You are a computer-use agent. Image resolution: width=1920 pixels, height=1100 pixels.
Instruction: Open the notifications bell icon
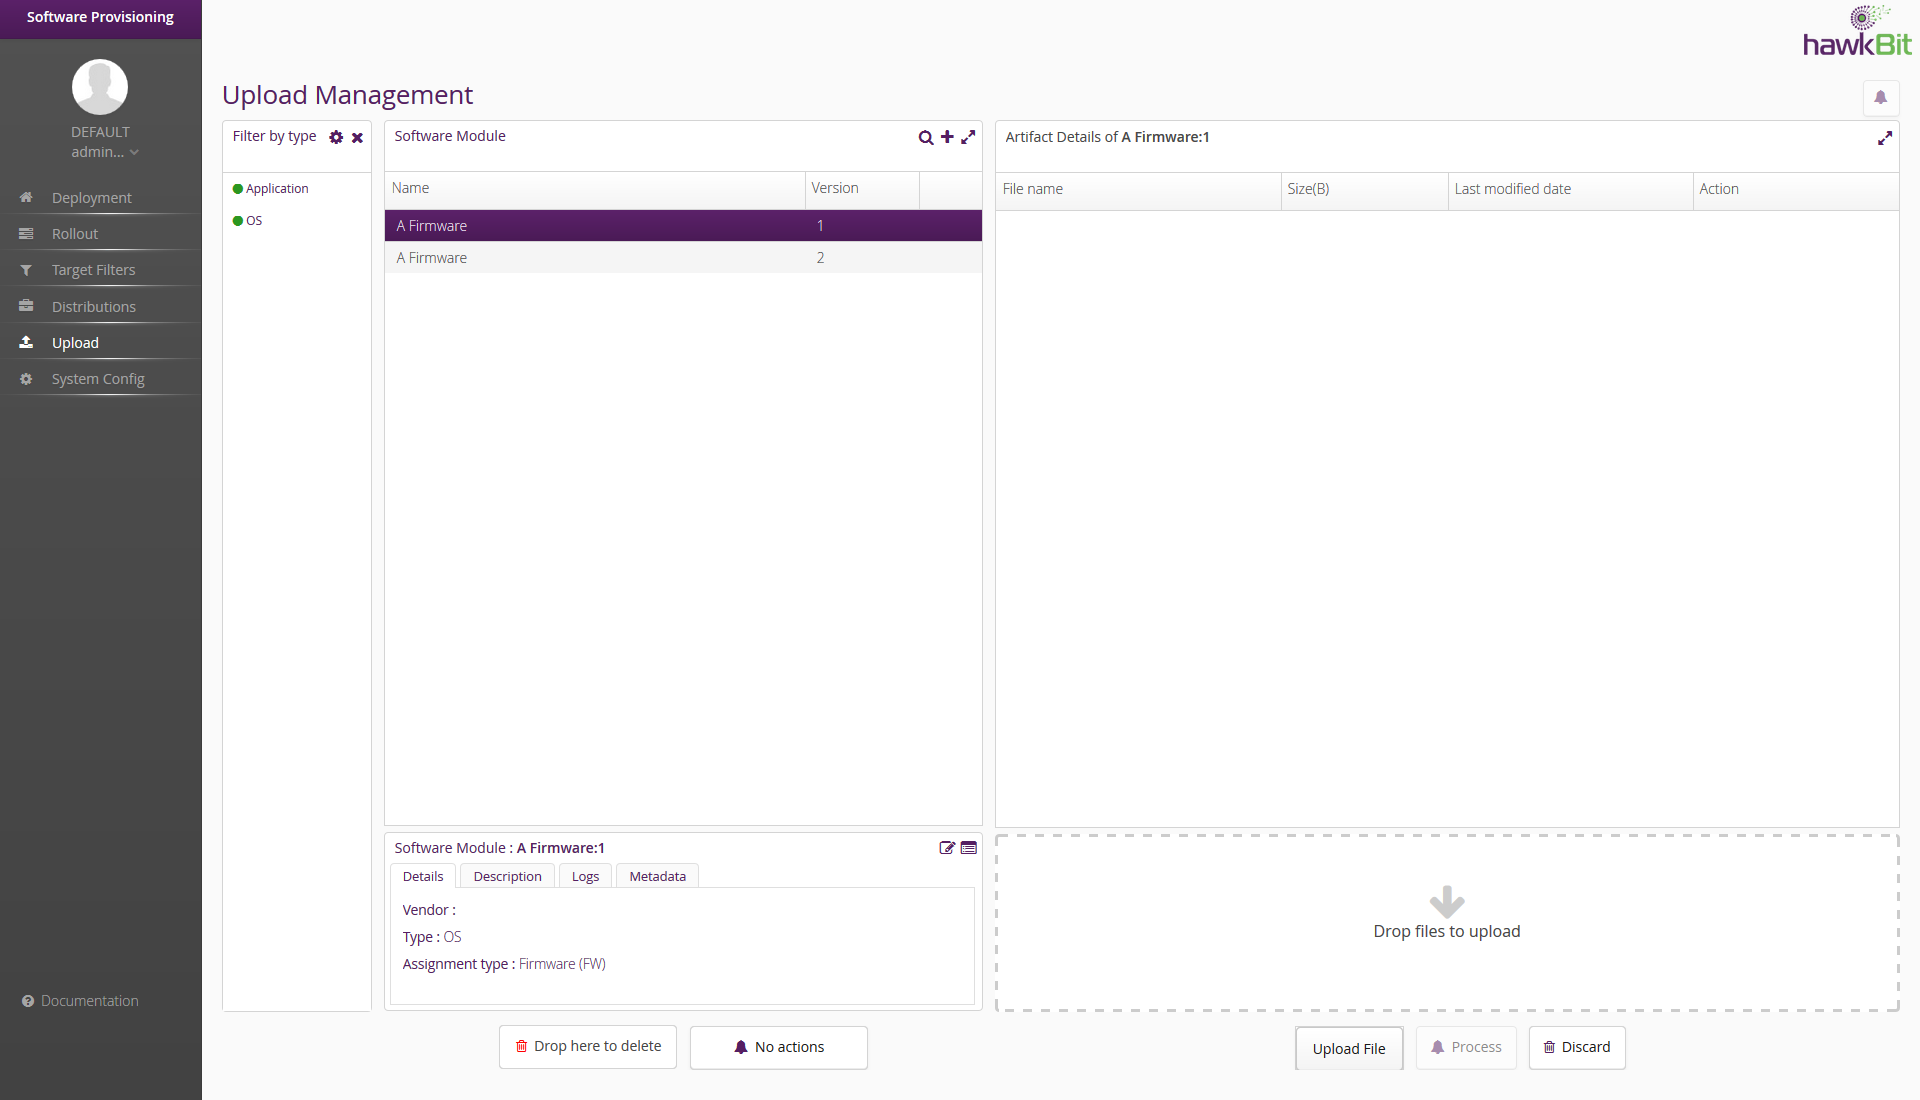click(x=1880, y=98)
